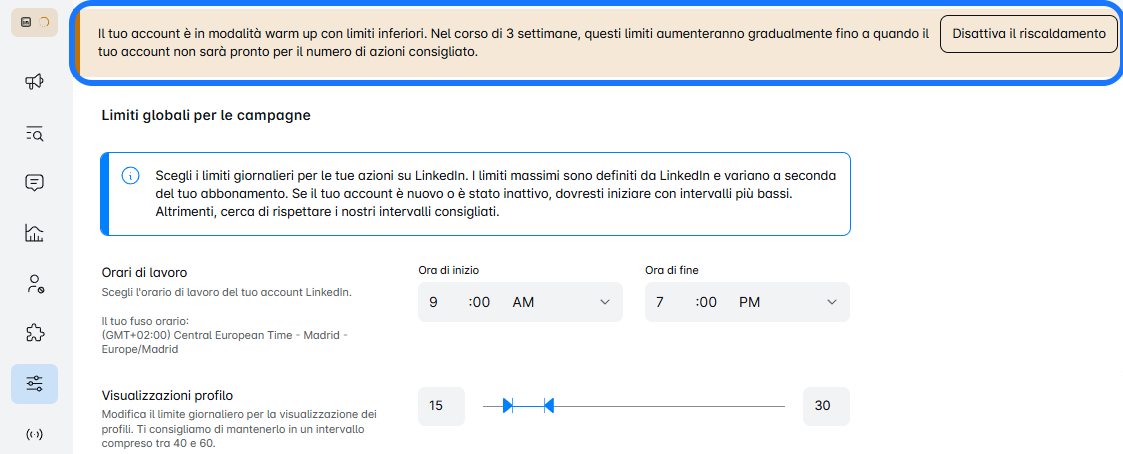Click start time minutes field ':00'
The image size is (1123, 454).
[480, 302]
